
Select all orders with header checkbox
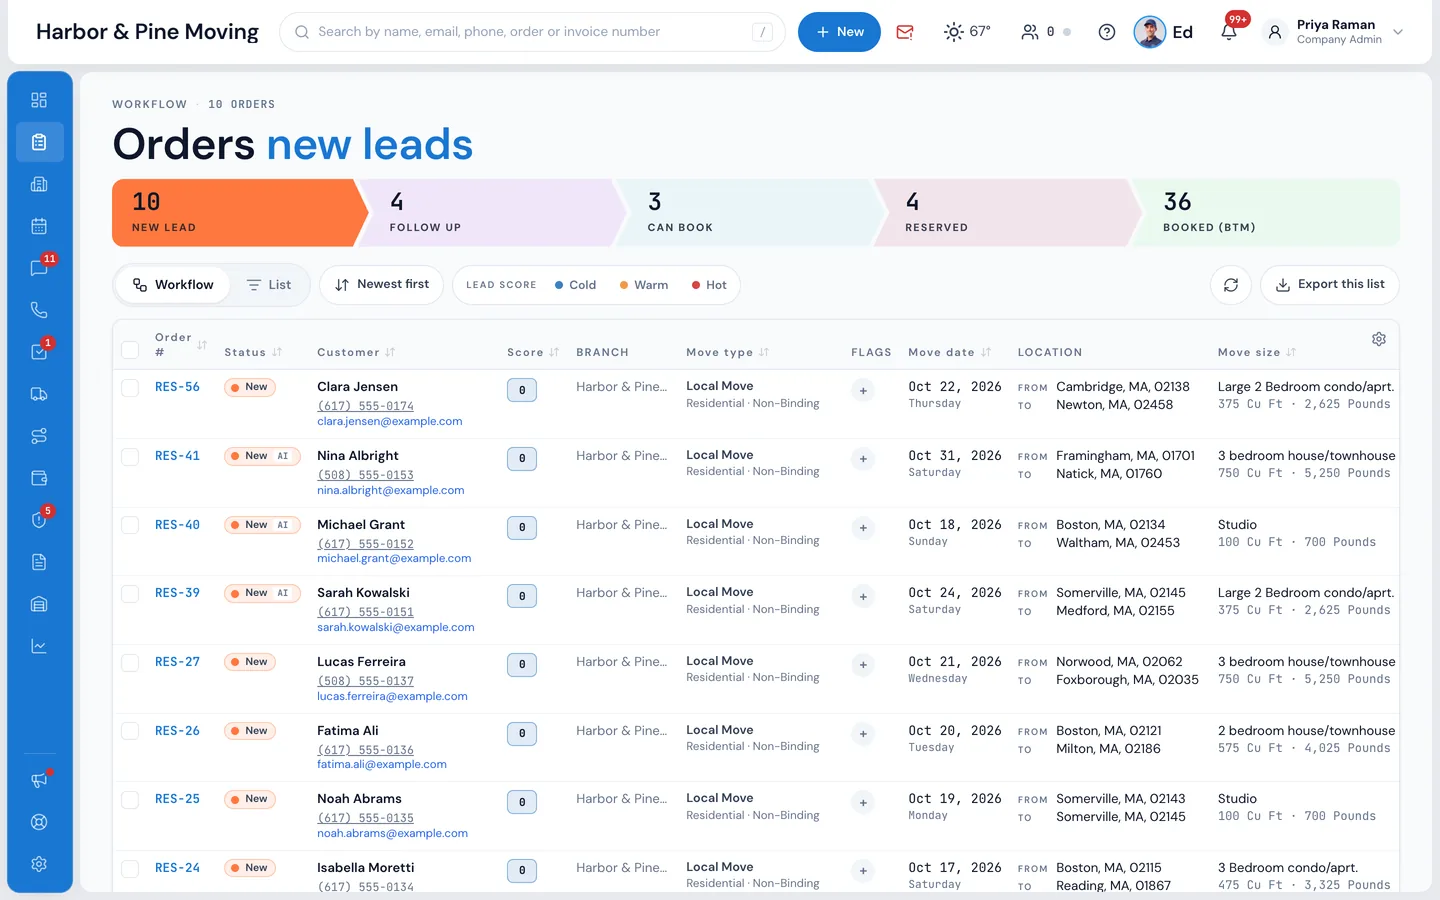pyautogui.click(x=130, y=350)
